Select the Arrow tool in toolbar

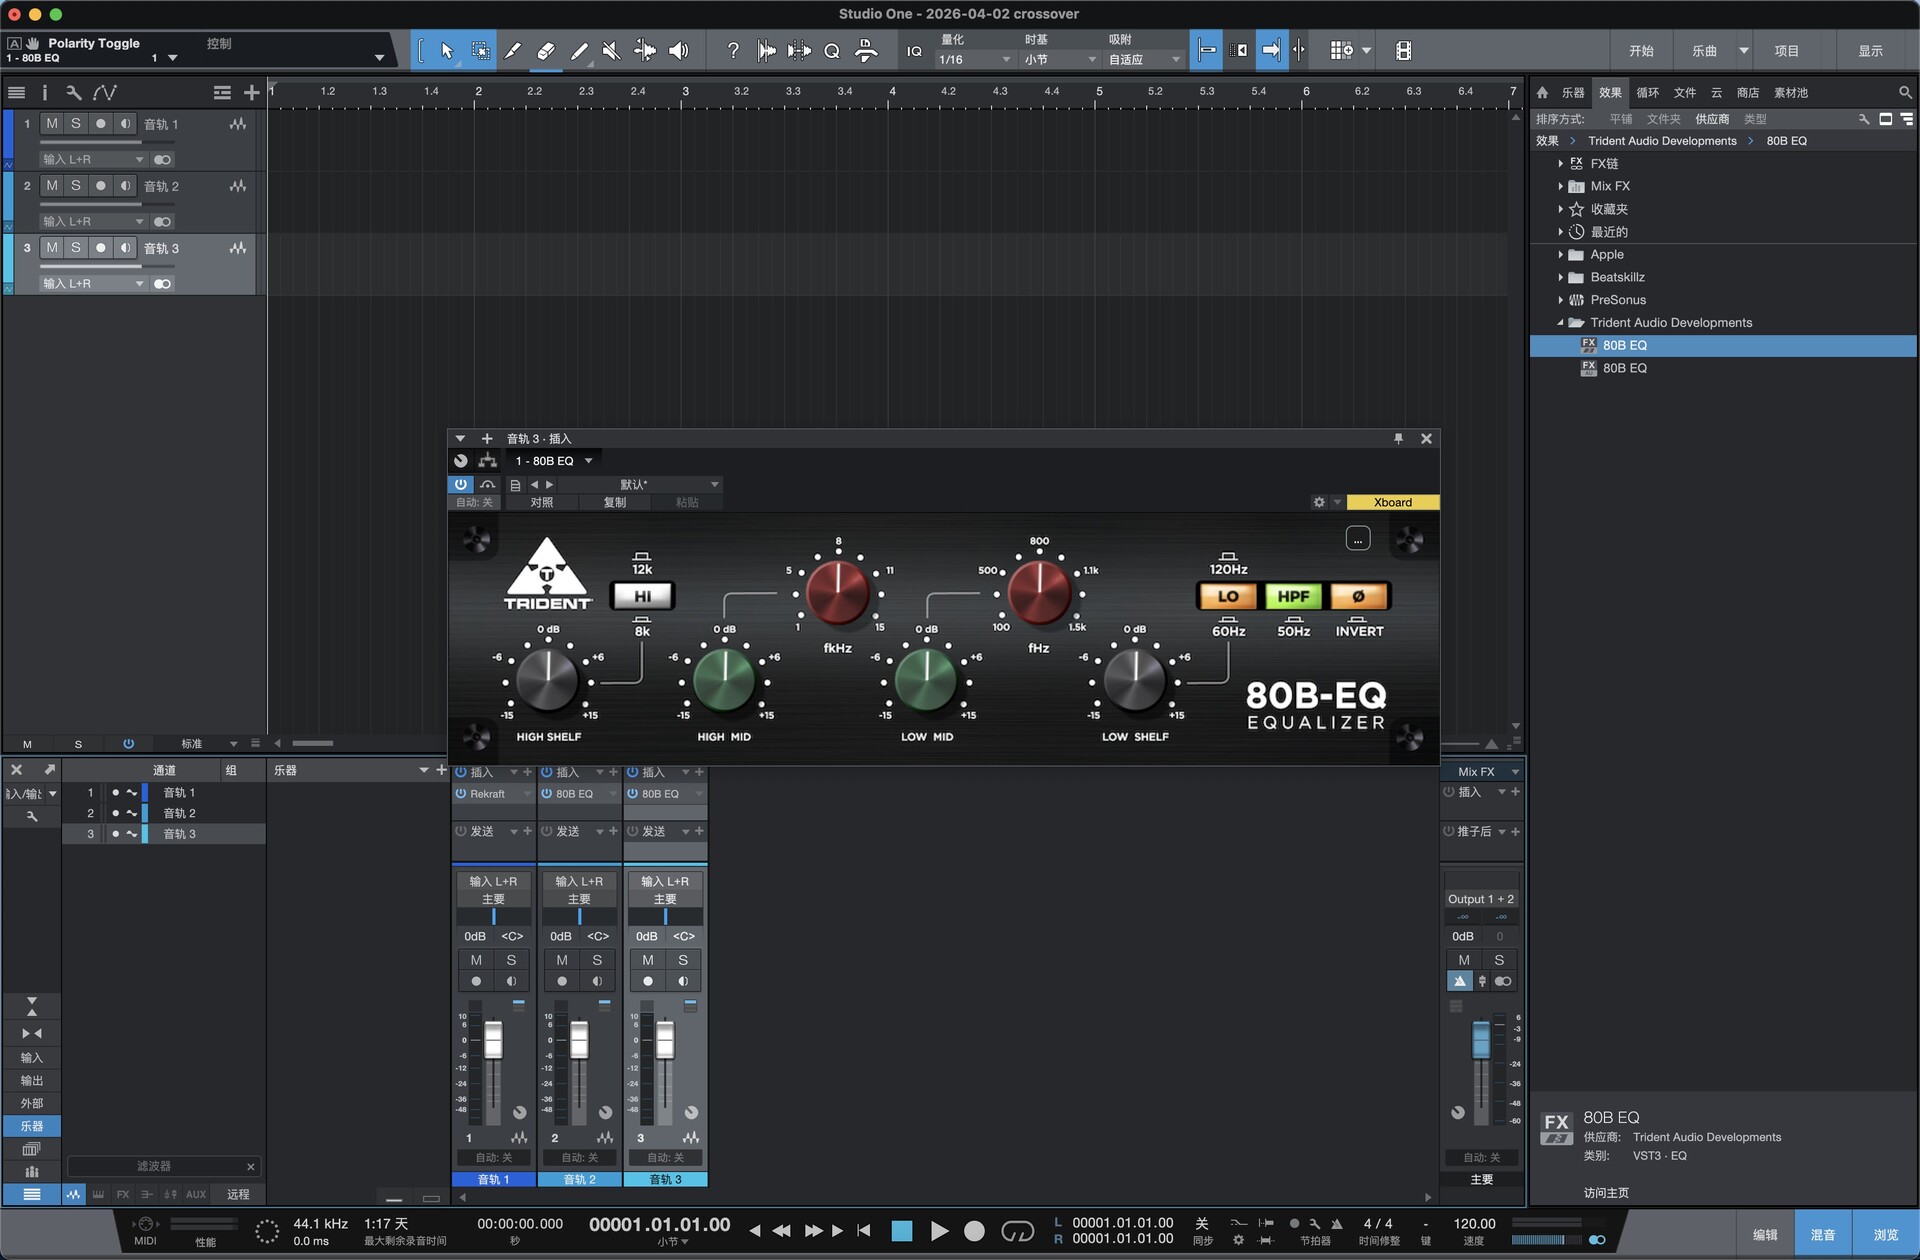point(446,50)
